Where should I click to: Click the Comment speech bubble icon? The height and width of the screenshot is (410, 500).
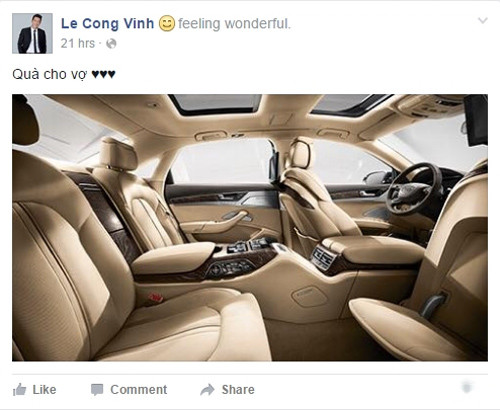pyautogui.click(x=97, y=390)
